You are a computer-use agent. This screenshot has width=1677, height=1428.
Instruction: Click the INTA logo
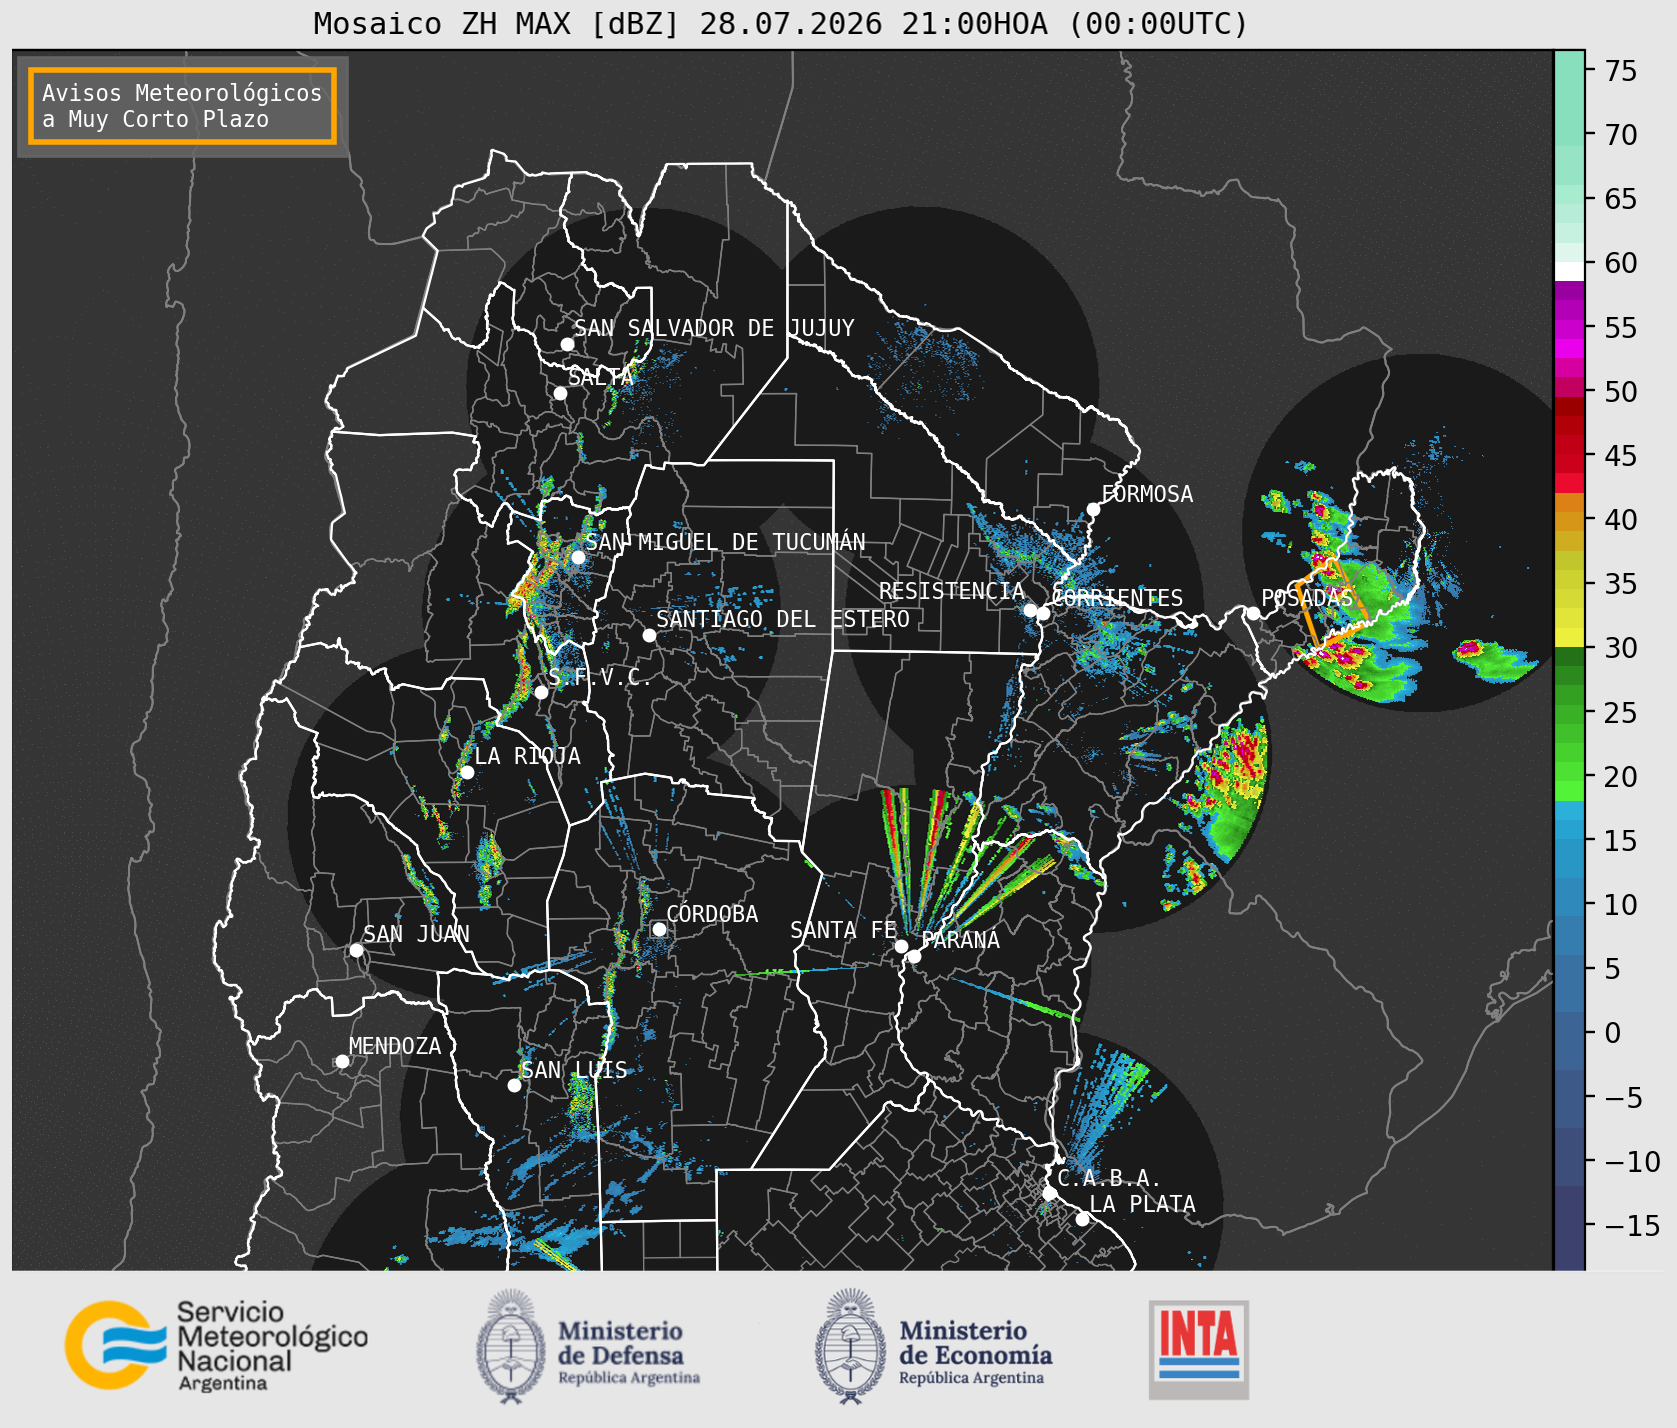point(1199,1349)
